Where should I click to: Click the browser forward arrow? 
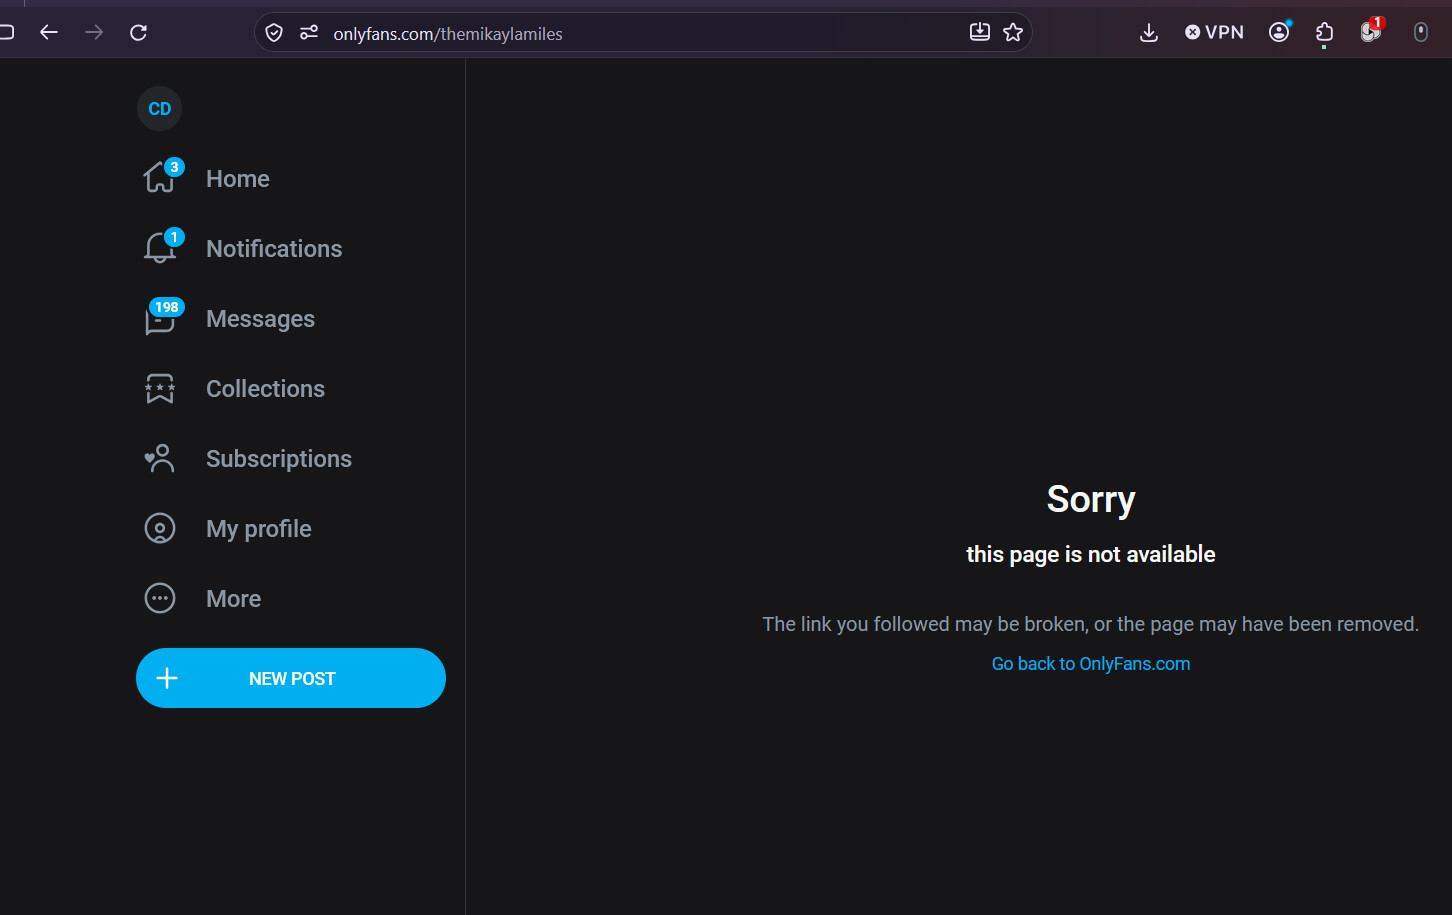(94, 33)
